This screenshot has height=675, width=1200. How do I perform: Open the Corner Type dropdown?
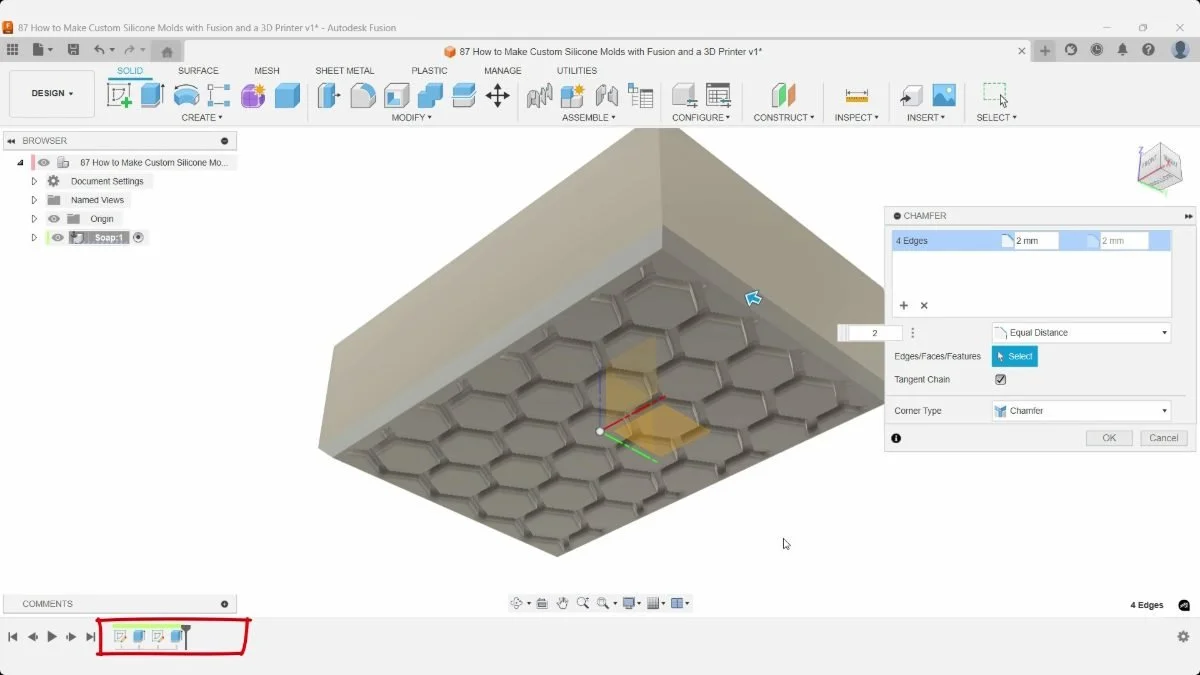1081,411
